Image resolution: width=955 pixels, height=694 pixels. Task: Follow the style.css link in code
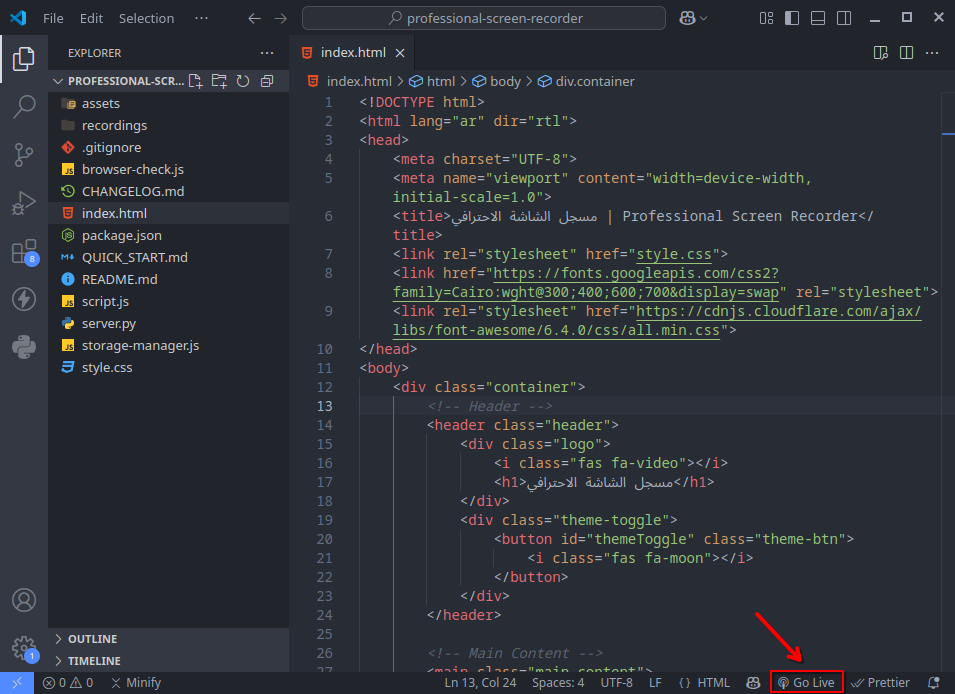674,254
